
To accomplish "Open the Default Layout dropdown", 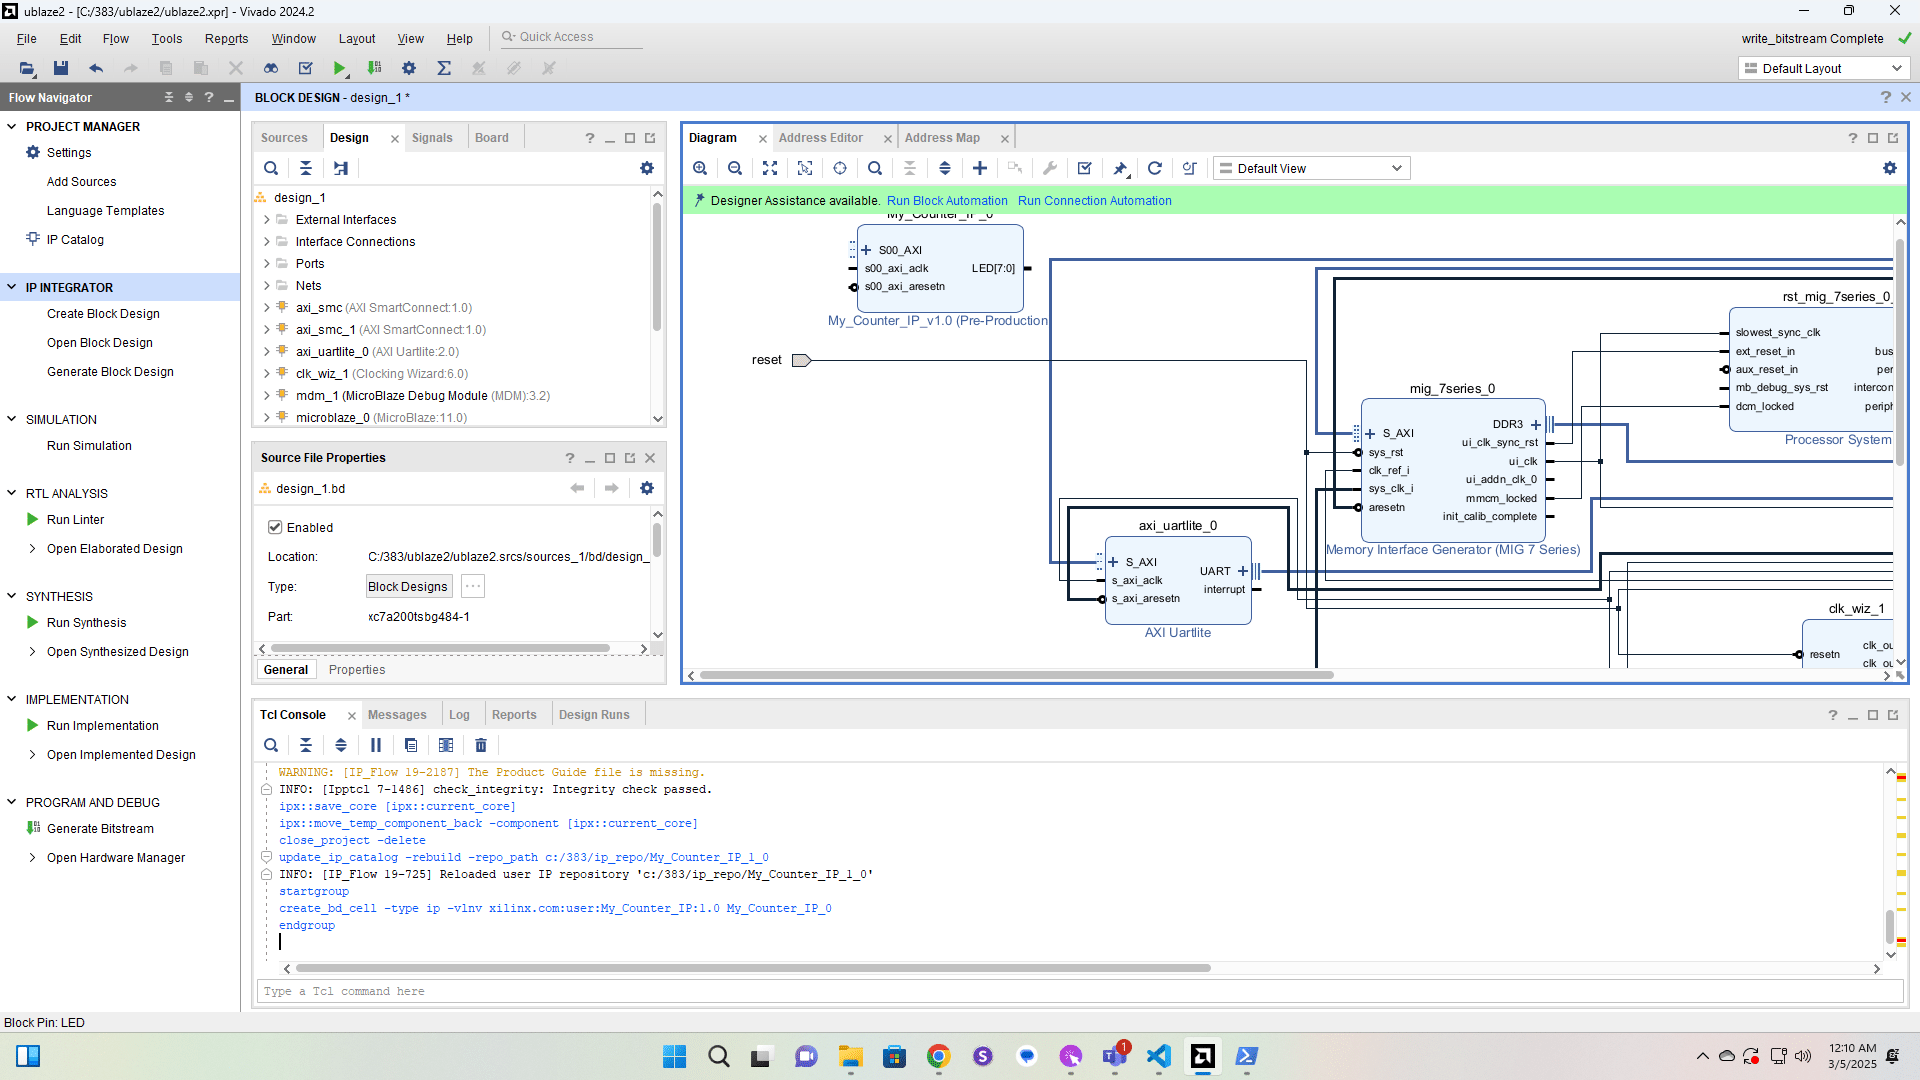I will coord(1824,68).
